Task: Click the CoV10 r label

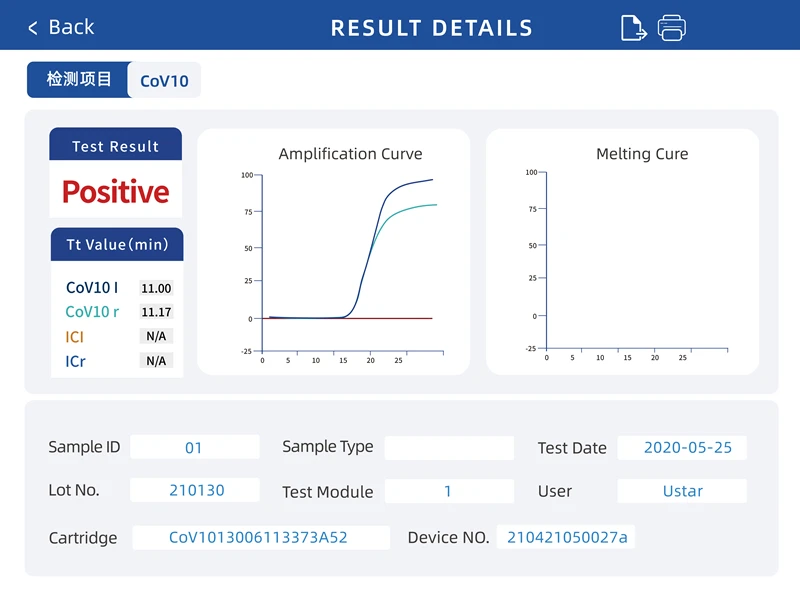Action: 92,312
